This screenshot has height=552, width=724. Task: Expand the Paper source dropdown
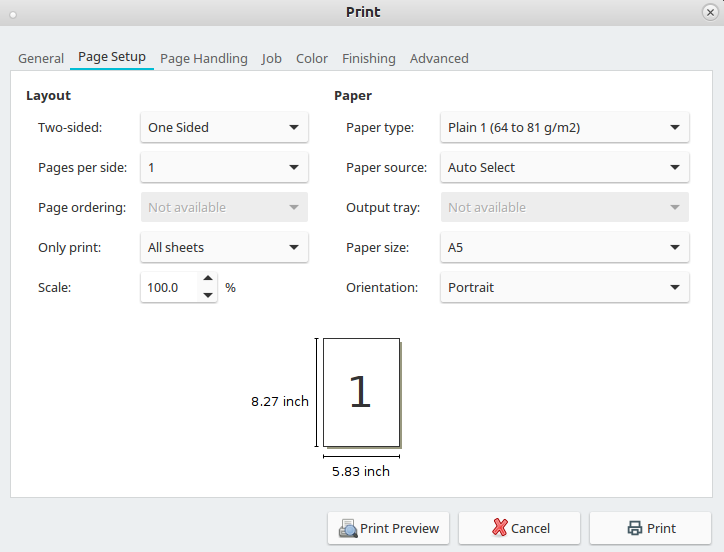[x=564, y=167]
